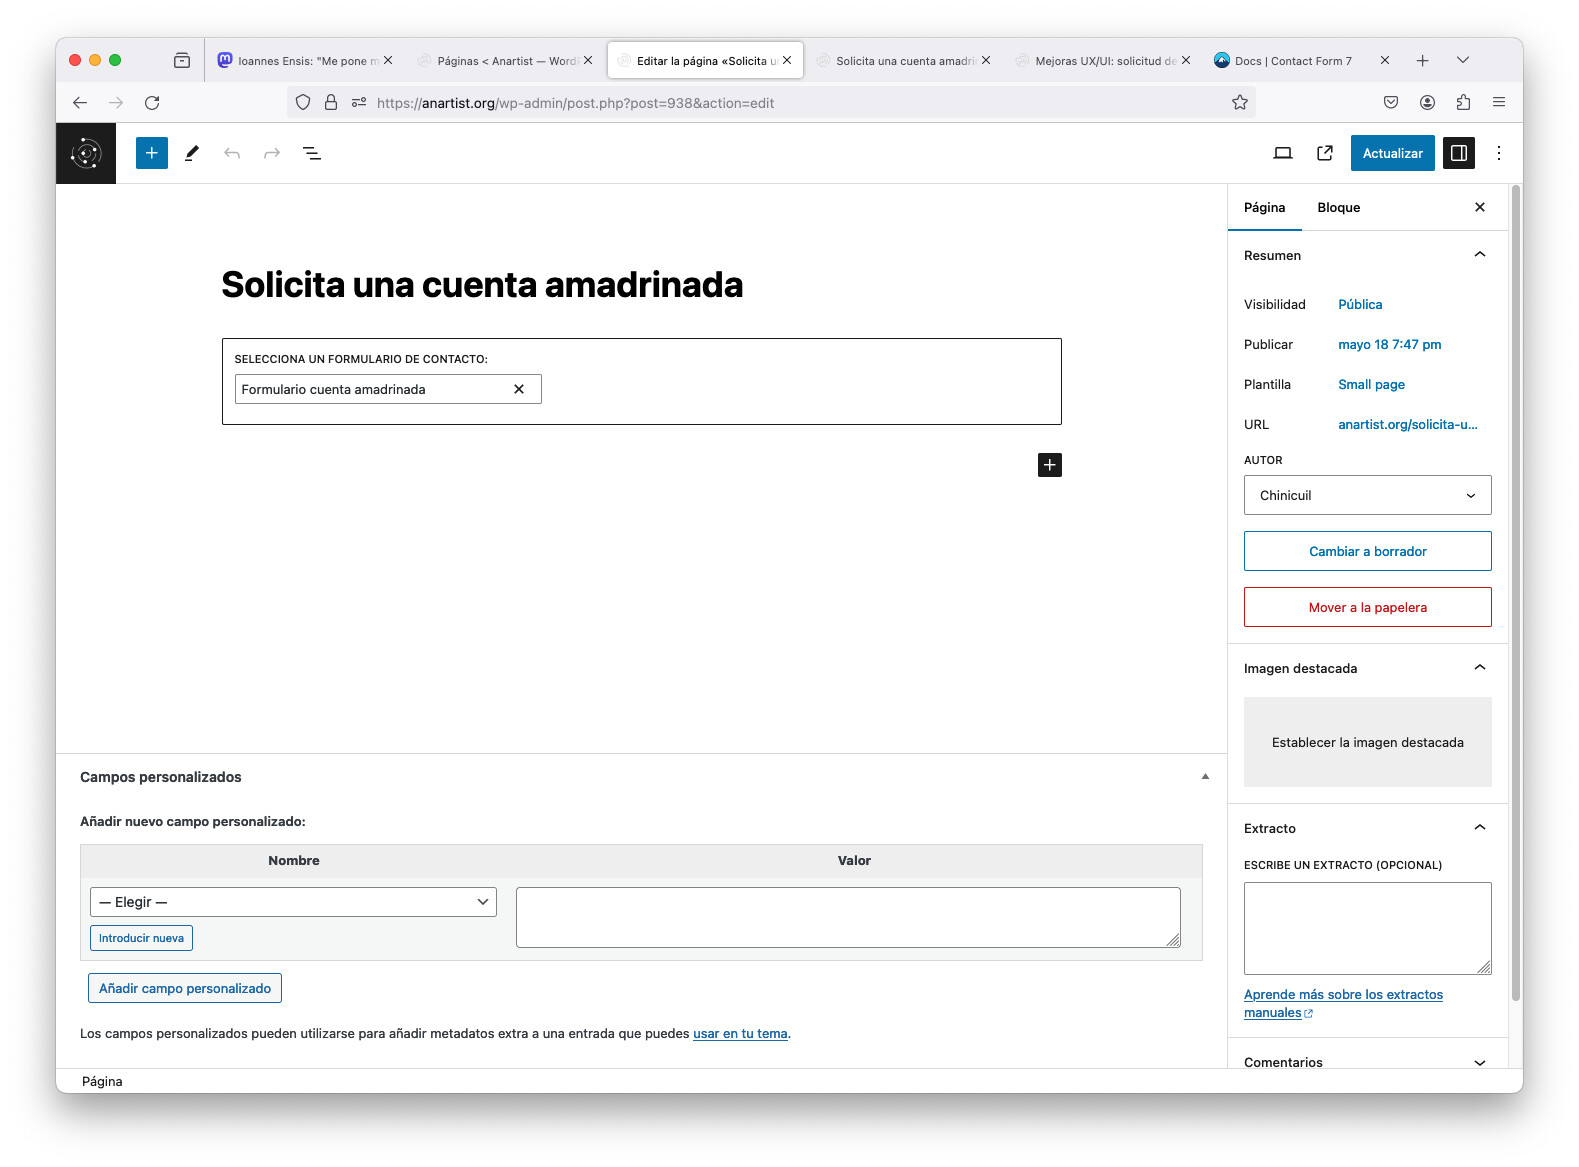
Task: Open site permissions icon in address bar
Action: click(x=359, y=102)
